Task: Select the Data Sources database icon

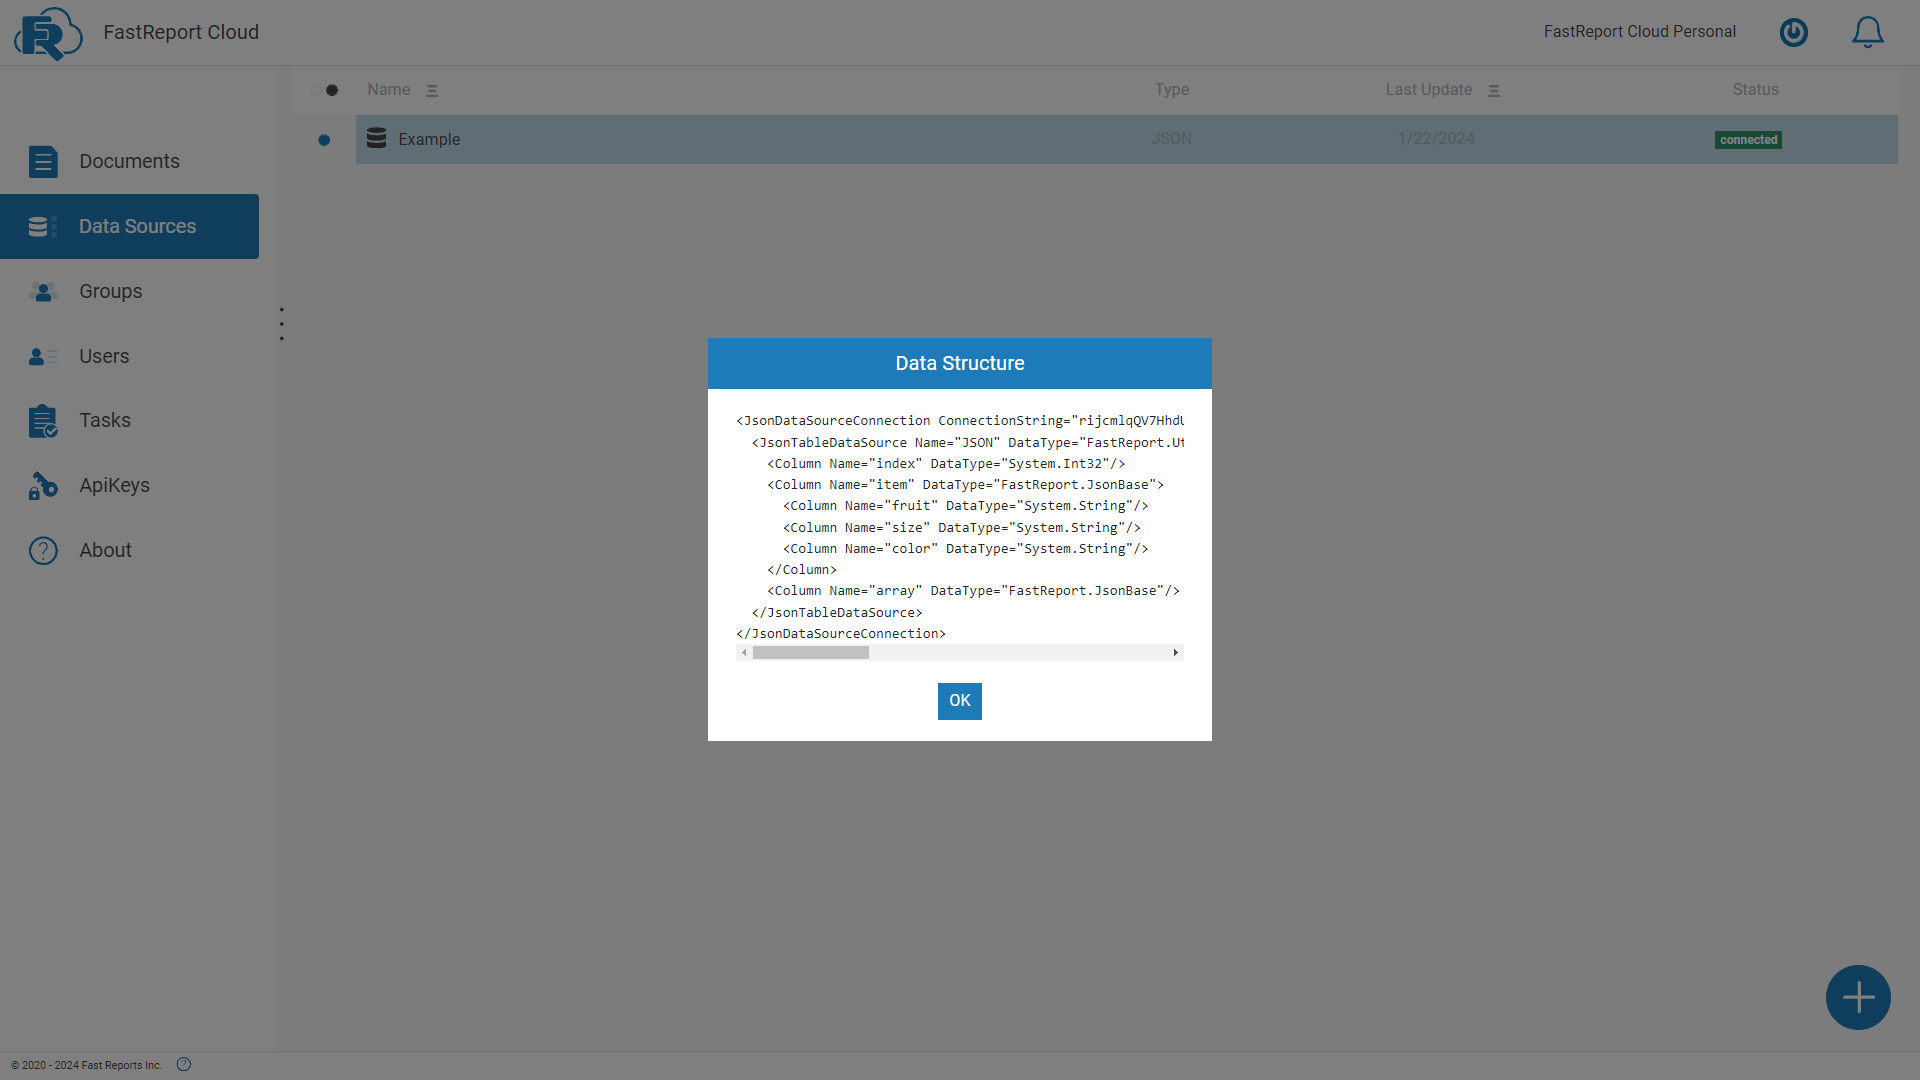Action: tap(40, 226)
